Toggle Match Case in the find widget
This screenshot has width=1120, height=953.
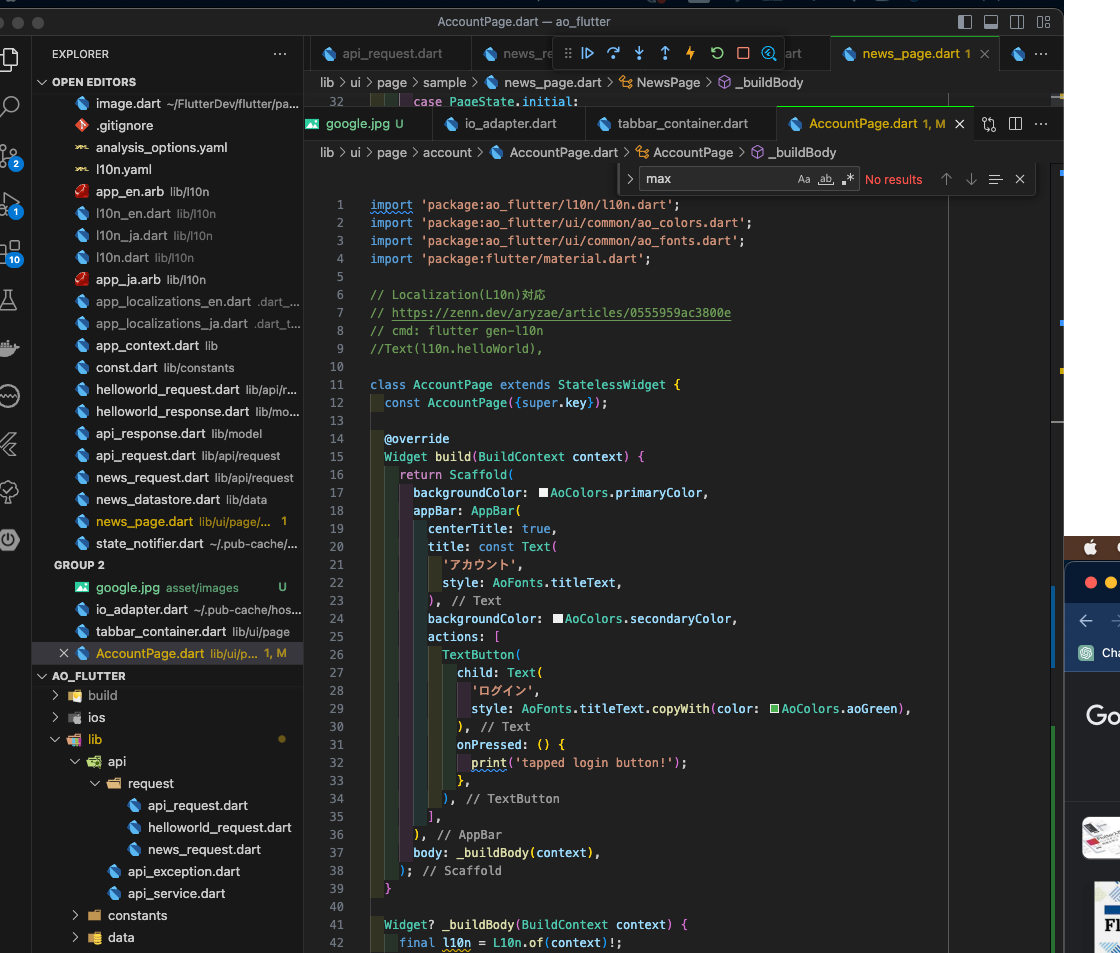804,179
